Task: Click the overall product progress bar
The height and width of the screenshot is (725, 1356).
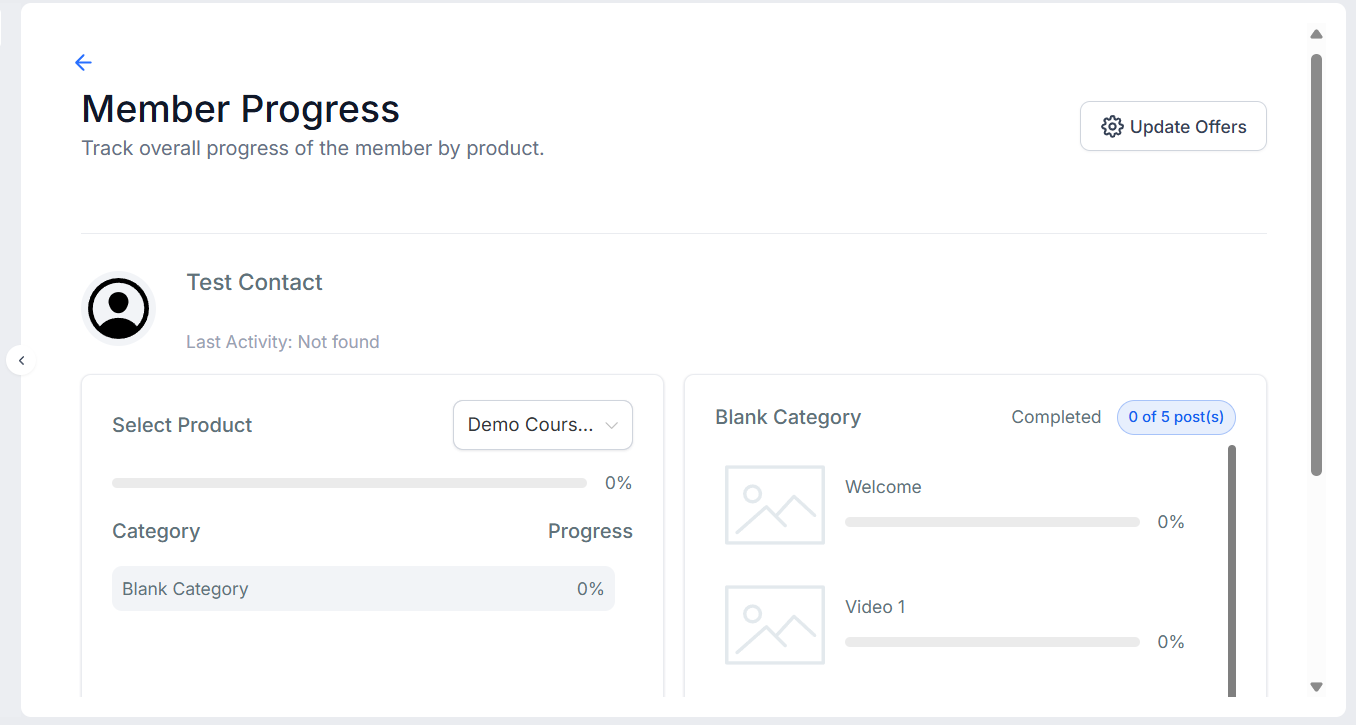Action: [349, 483]
